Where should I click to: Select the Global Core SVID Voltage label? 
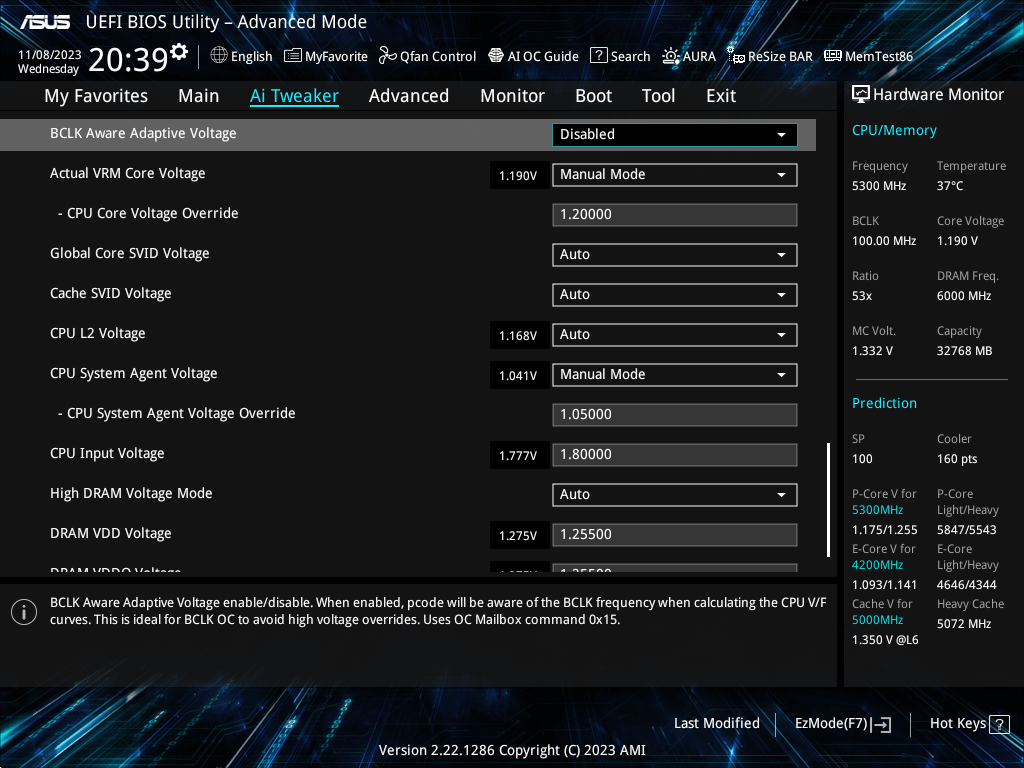point(129,253)
